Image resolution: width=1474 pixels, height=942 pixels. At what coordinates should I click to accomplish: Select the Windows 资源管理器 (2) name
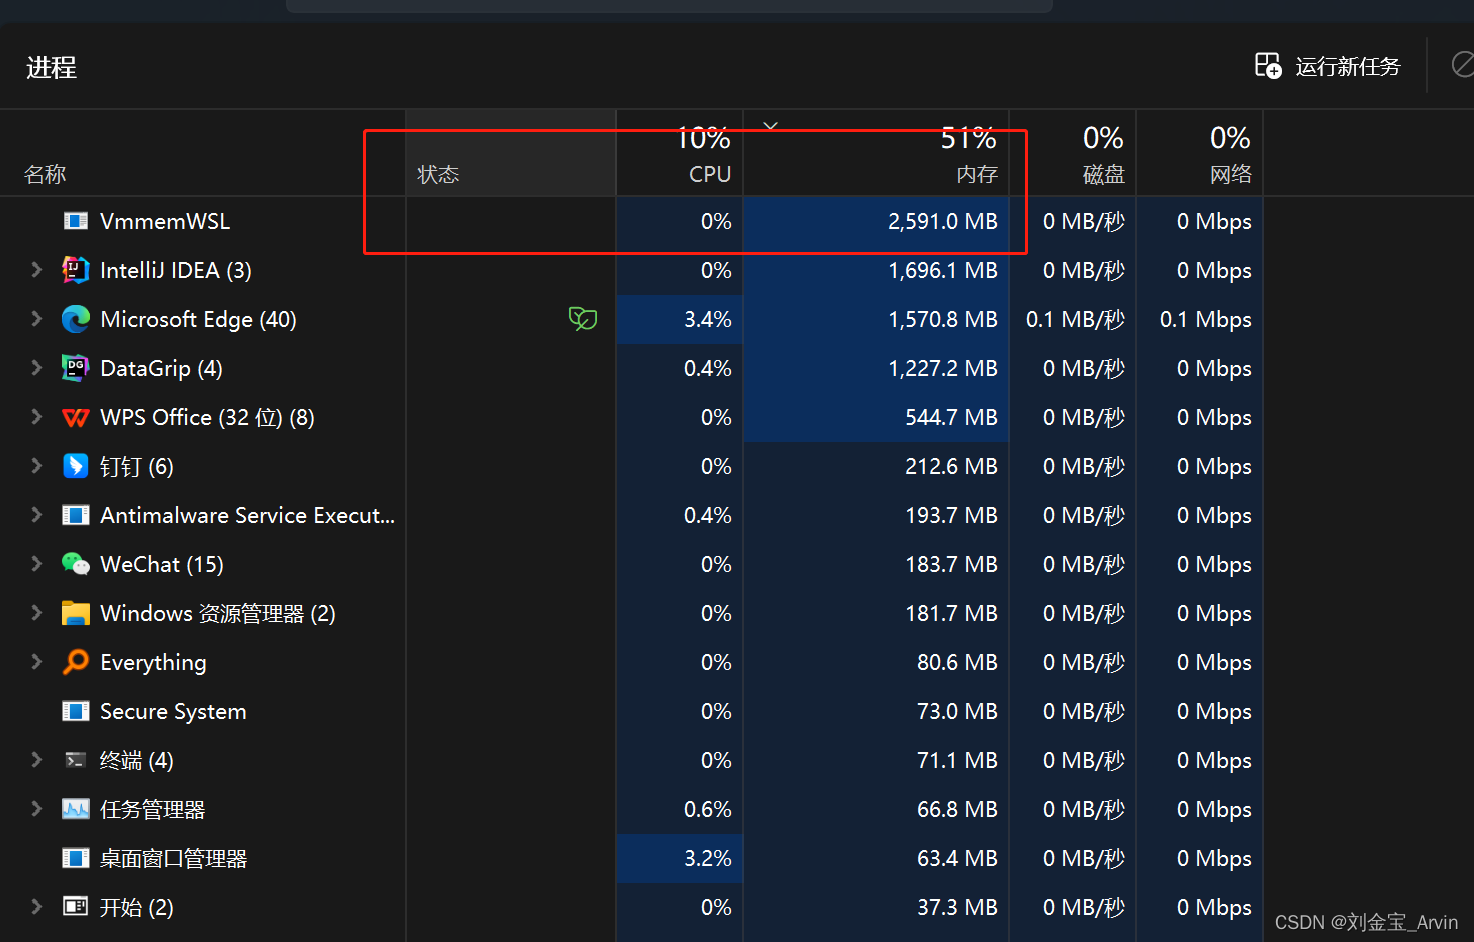218,613
